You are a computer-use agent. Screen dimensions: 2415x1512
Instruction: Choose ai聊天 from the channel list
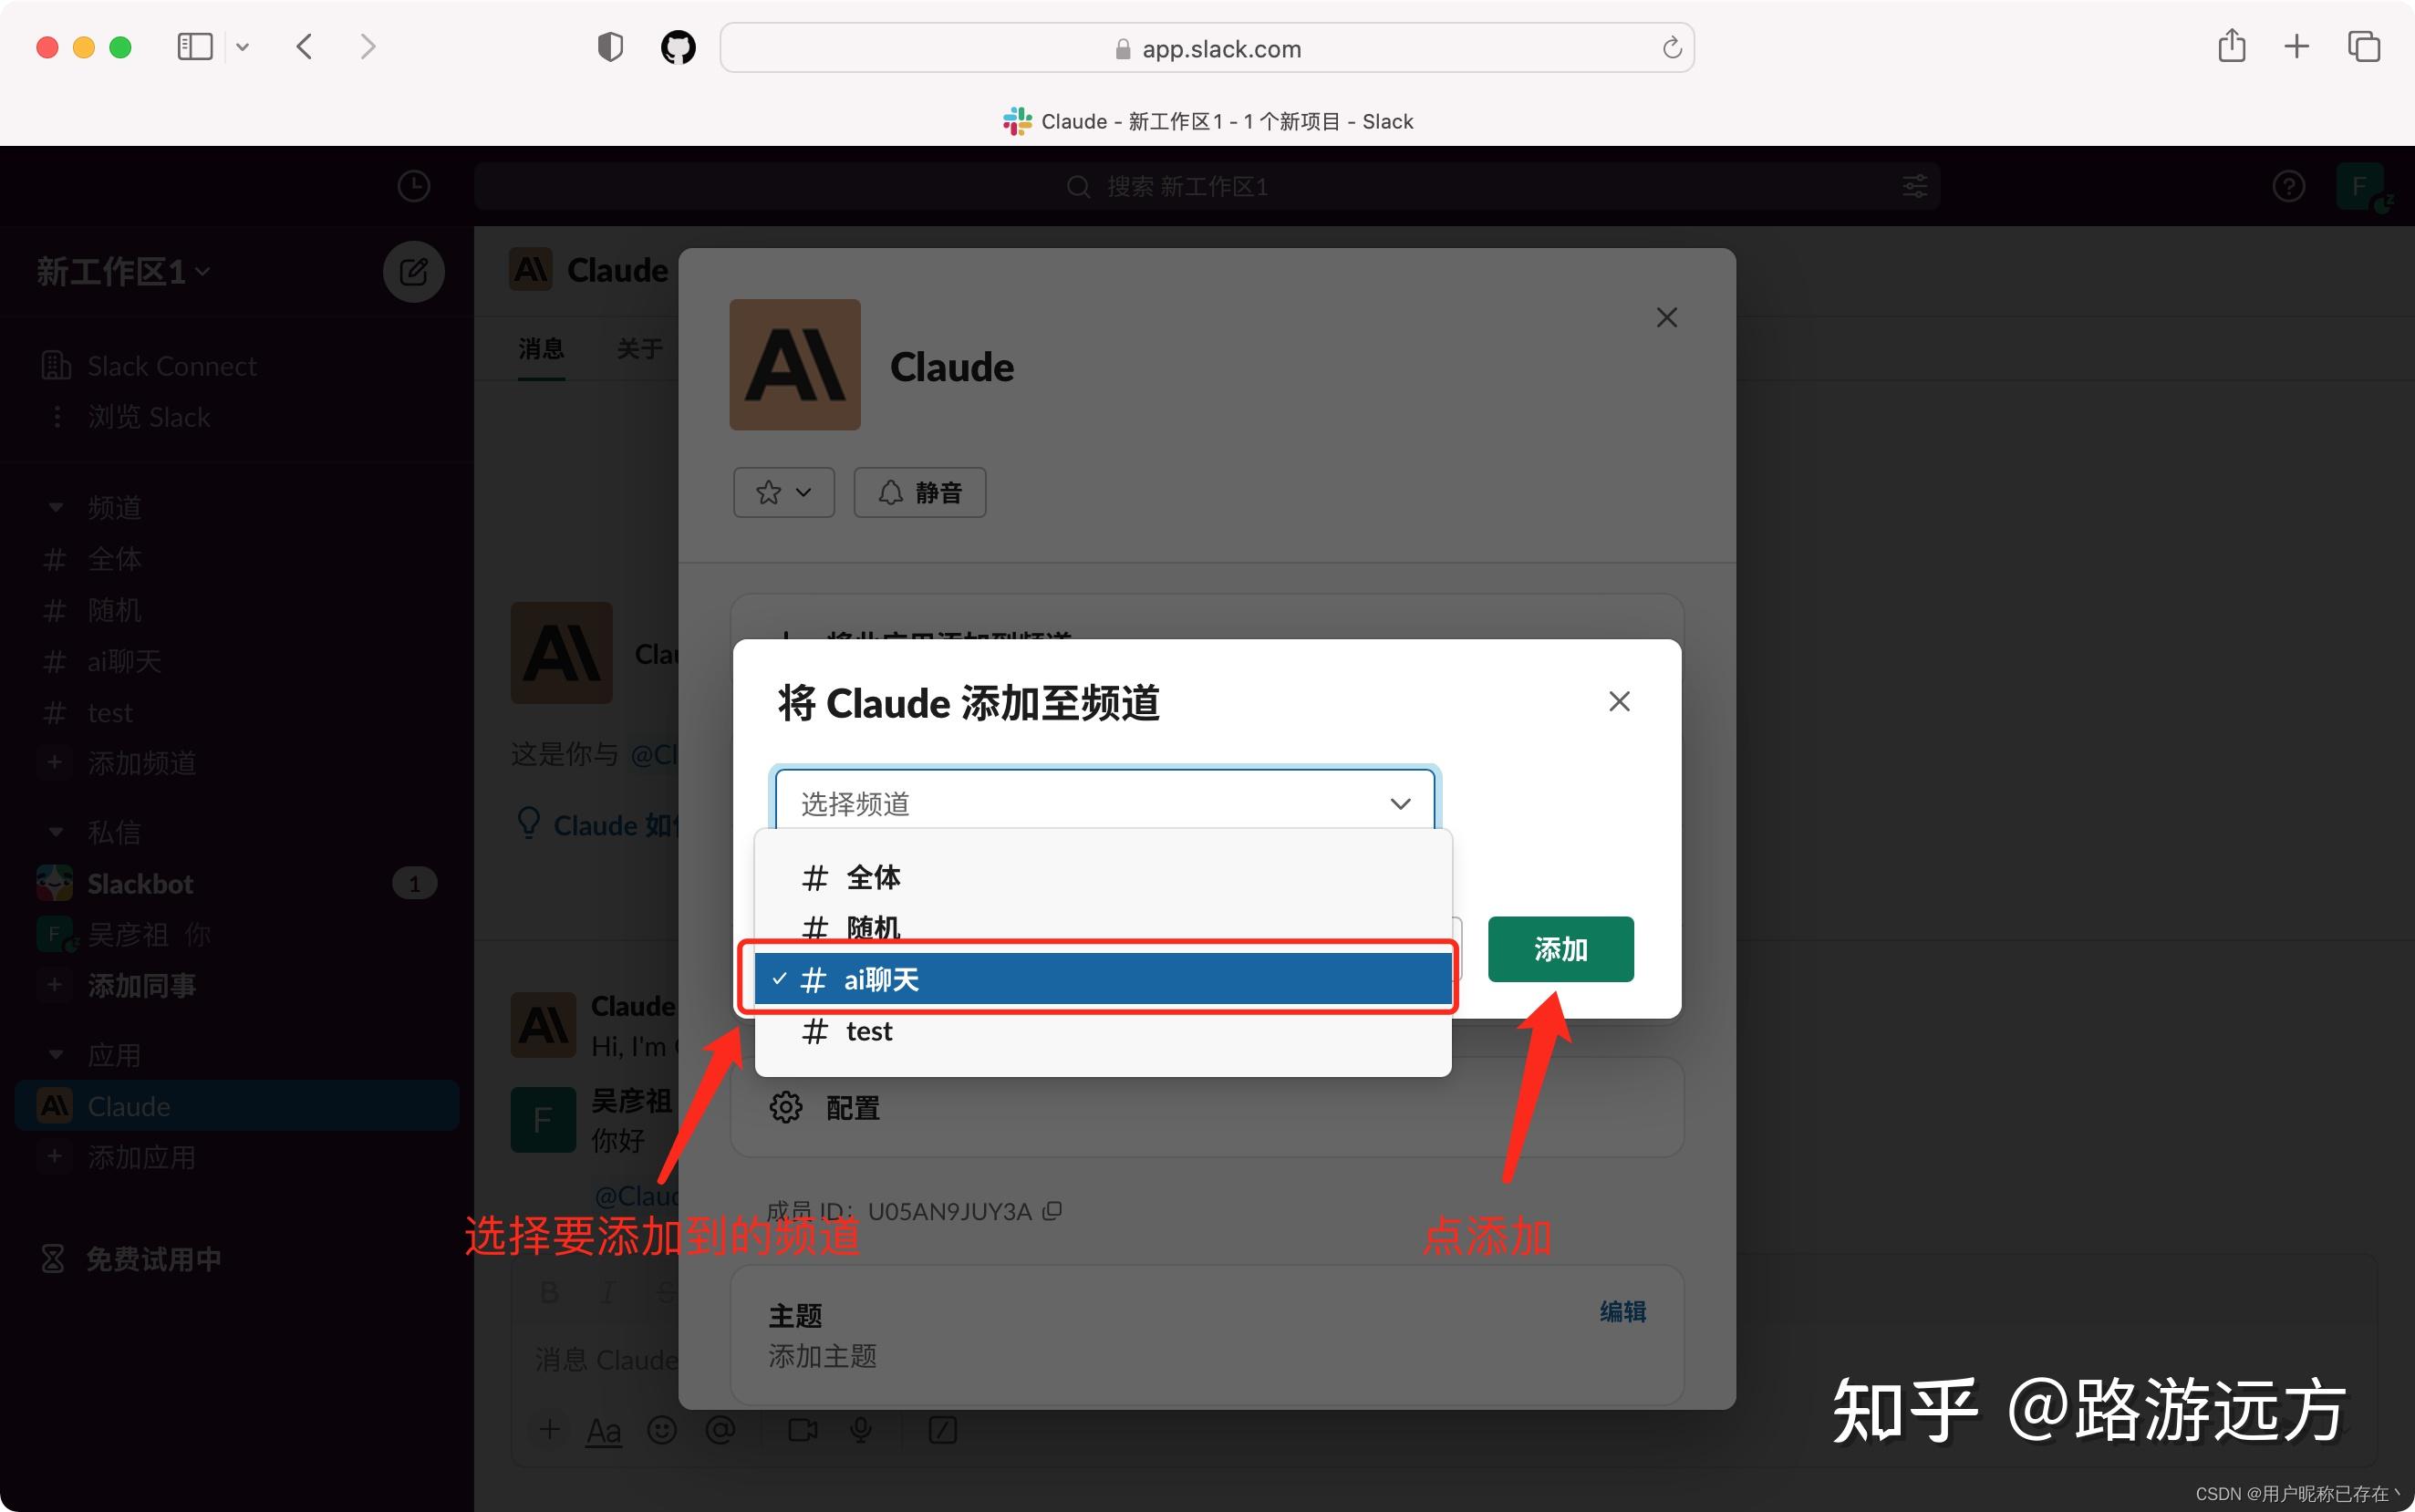(1103, 978)
